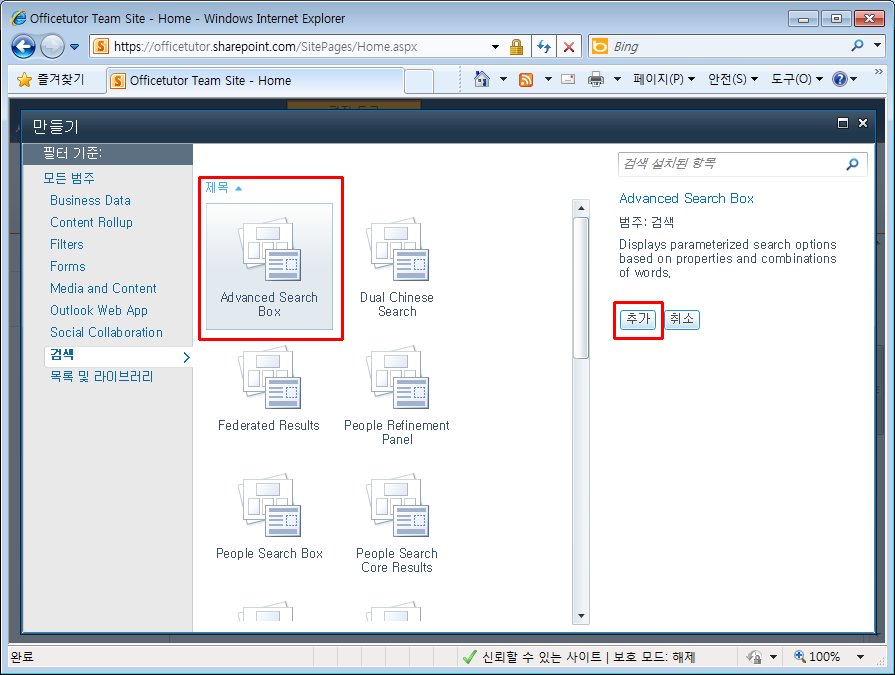
Task: Select the Officetutor Team Site - Home tab
Action: click(255, 80)
